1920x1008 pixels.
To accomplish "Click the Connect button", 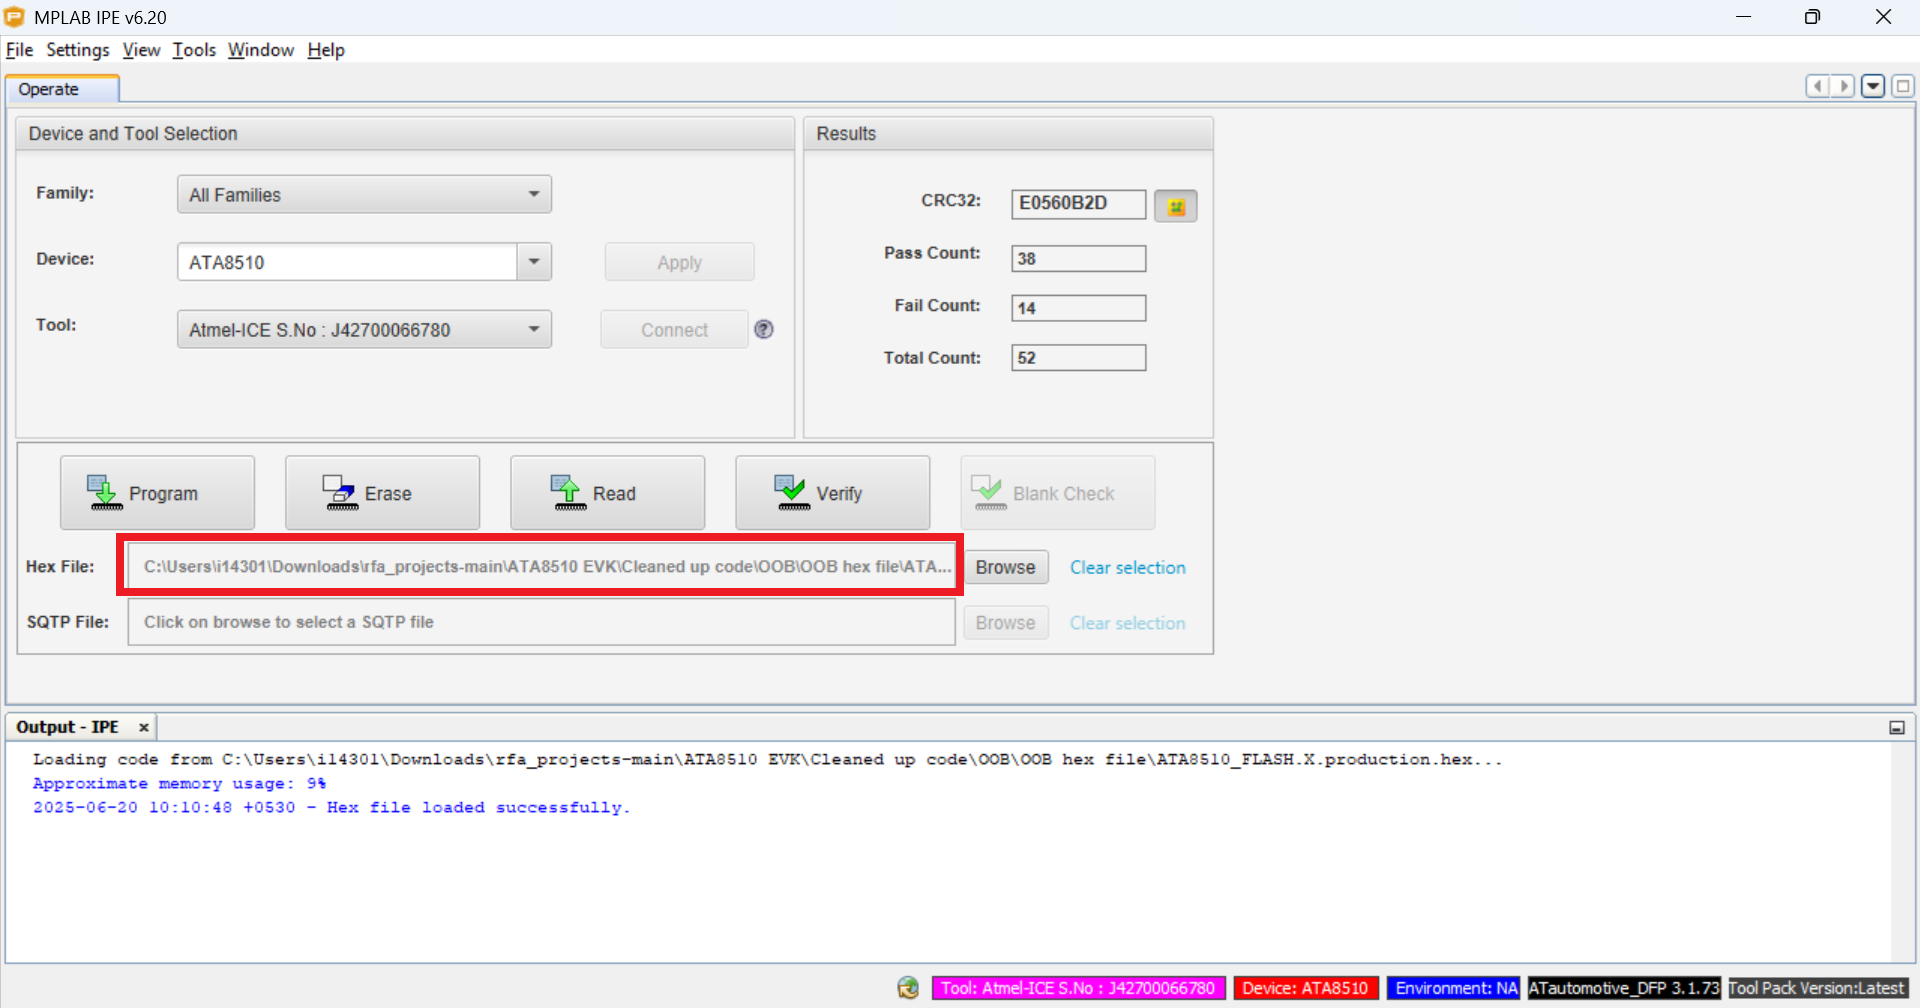I will tap(674, 329).
